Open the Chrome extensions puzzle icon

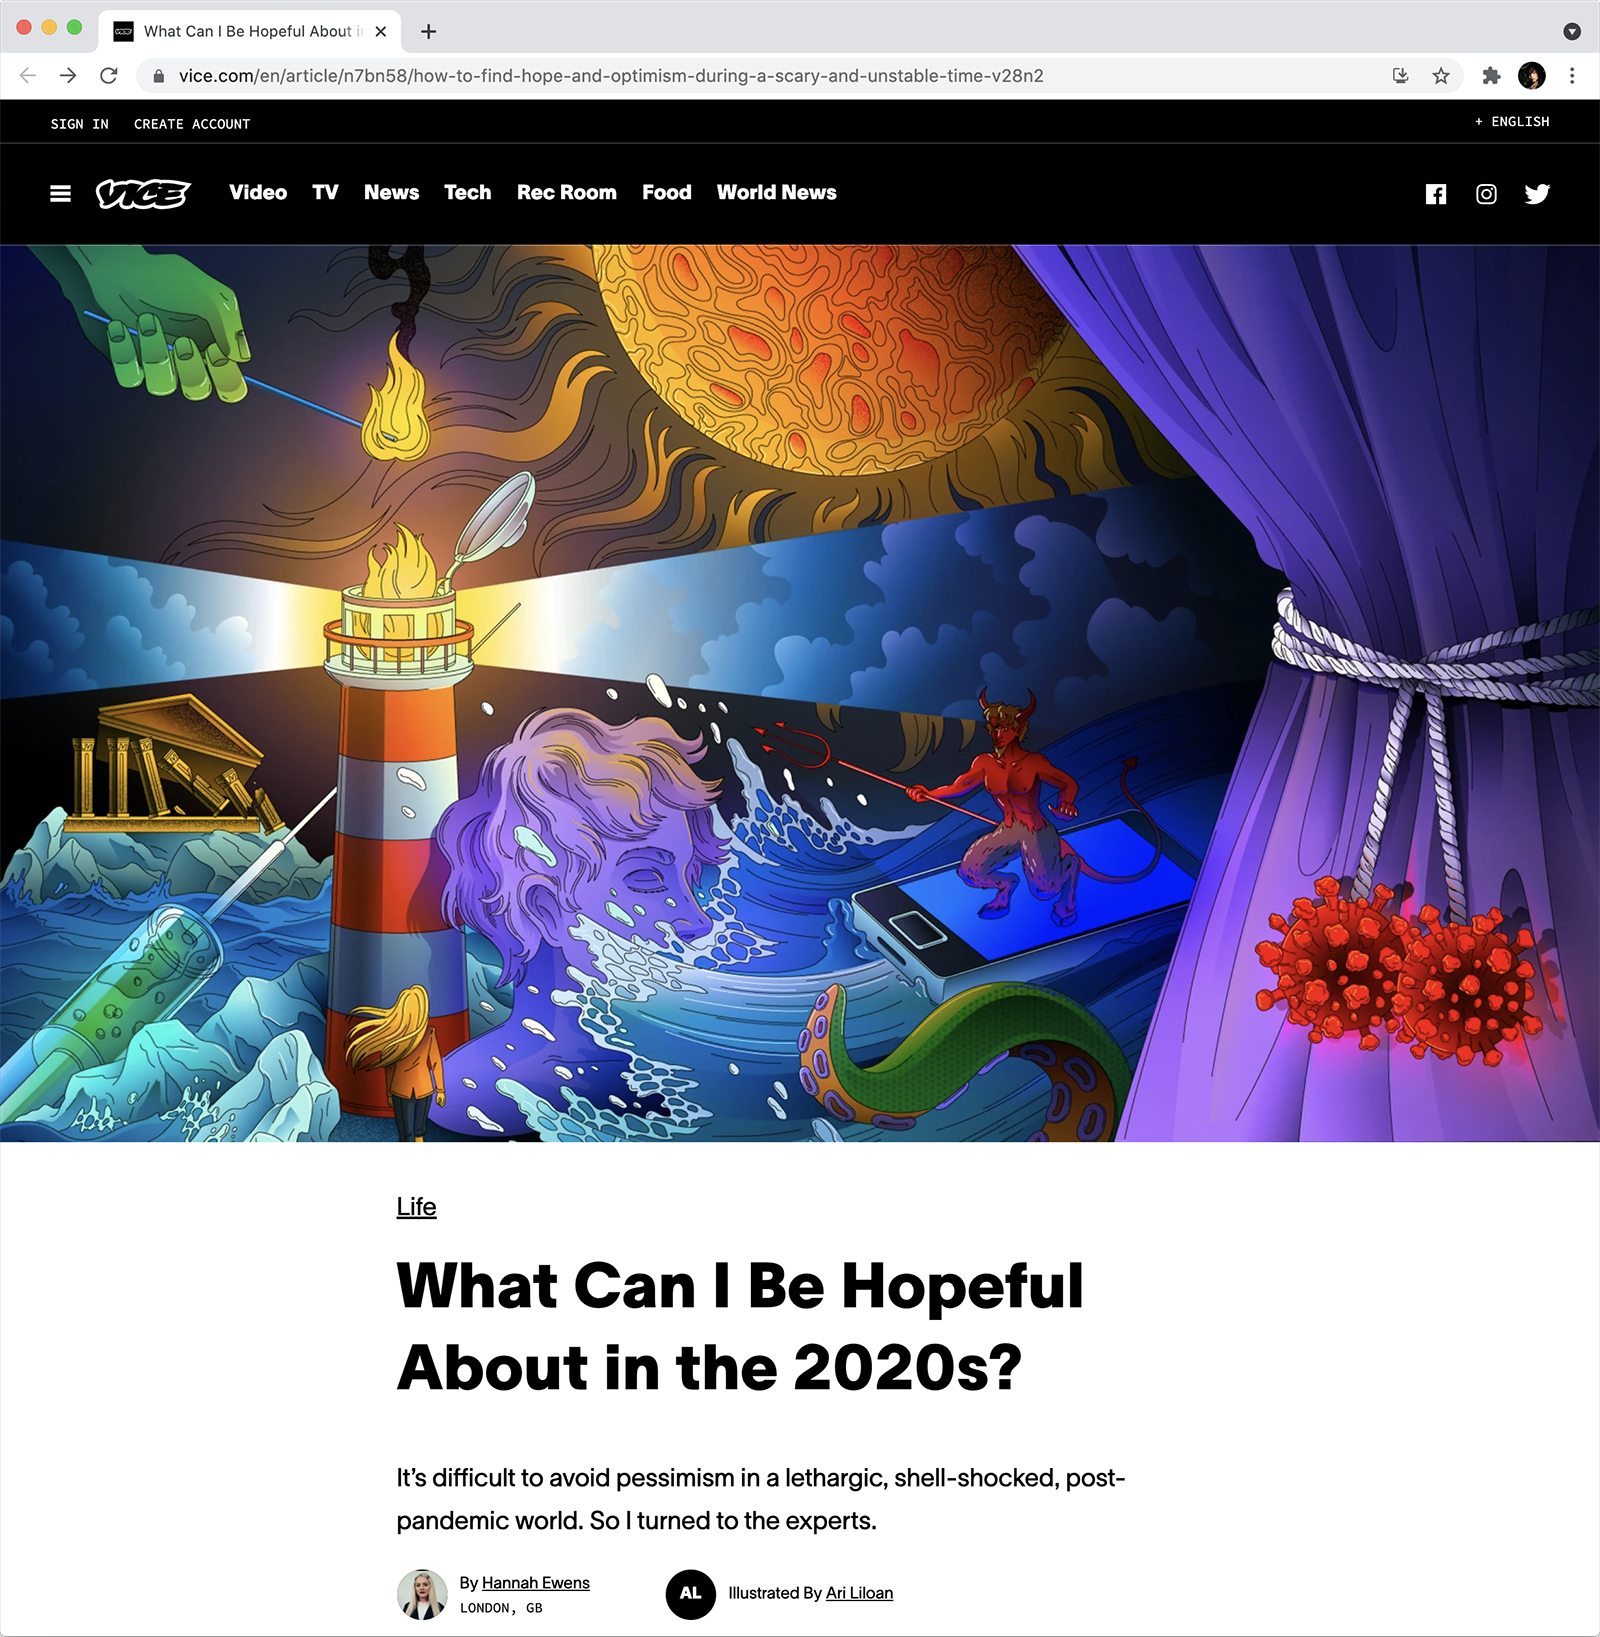point(1491,76)
